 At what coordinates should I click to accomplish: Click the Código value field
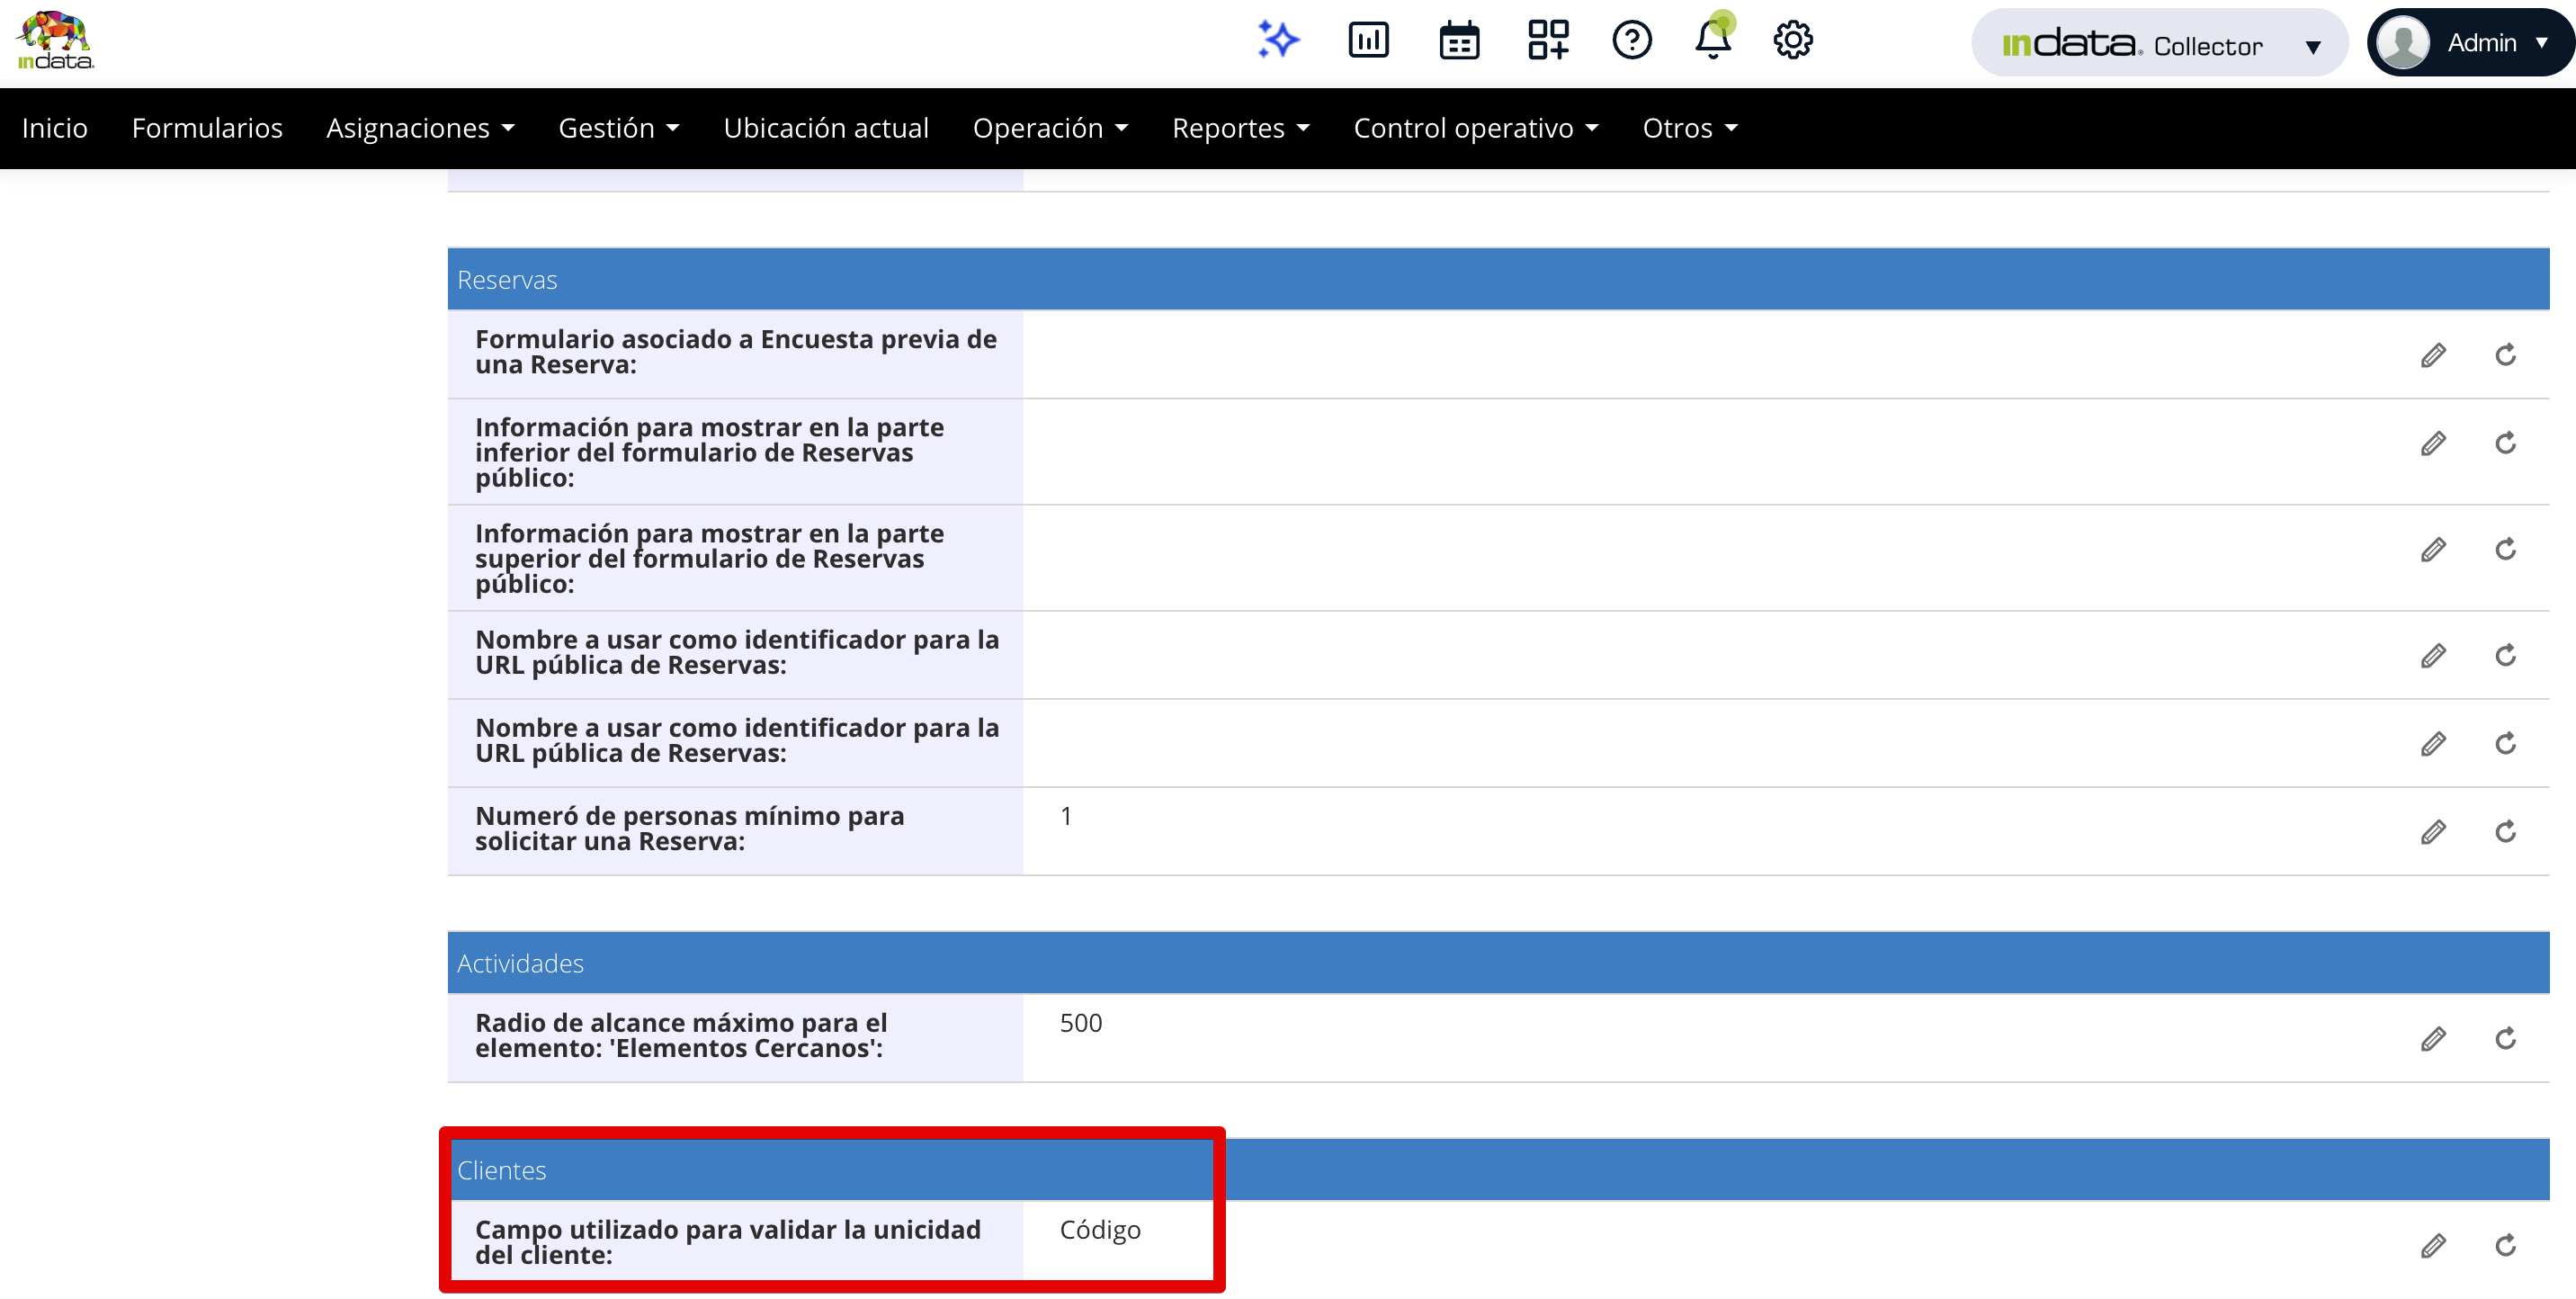pos(1100,1230)
